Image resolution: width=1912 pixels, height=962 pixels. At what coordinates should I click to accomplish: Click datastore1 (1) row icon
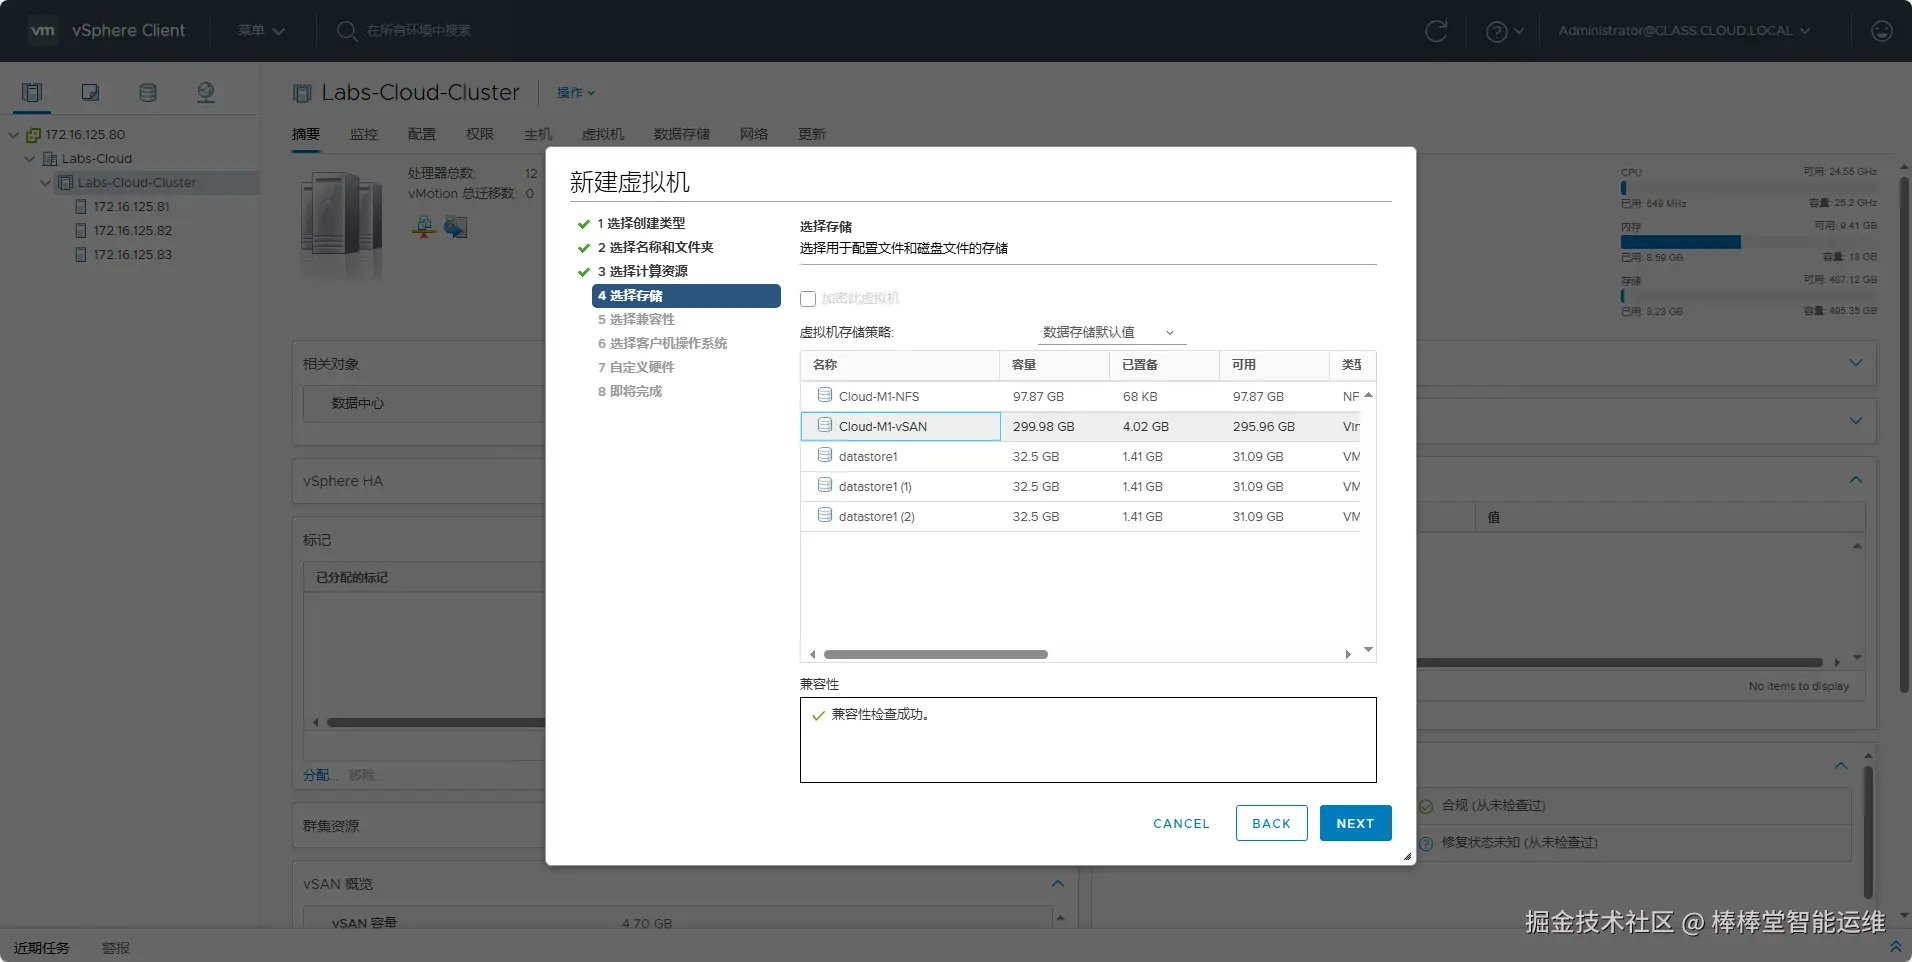point(825,485)
